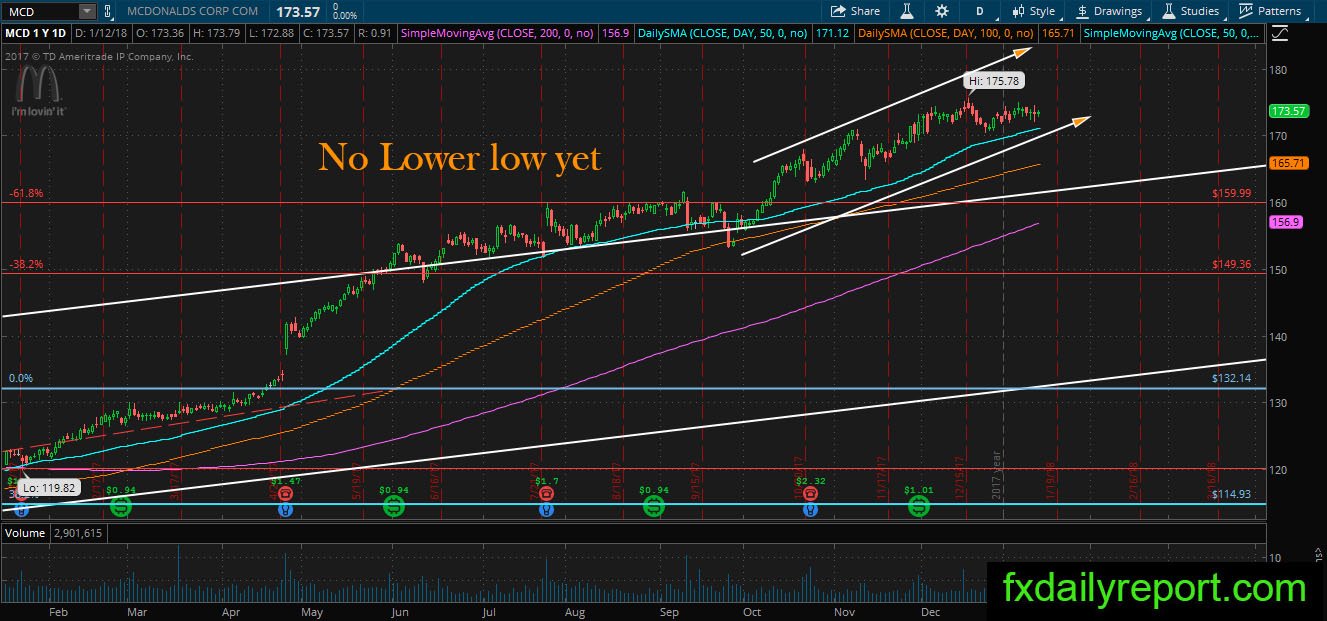The image size is (1327, 621).
Task: Click the first $0.94 dividend icon near March
Action: (x=120, y=507)
